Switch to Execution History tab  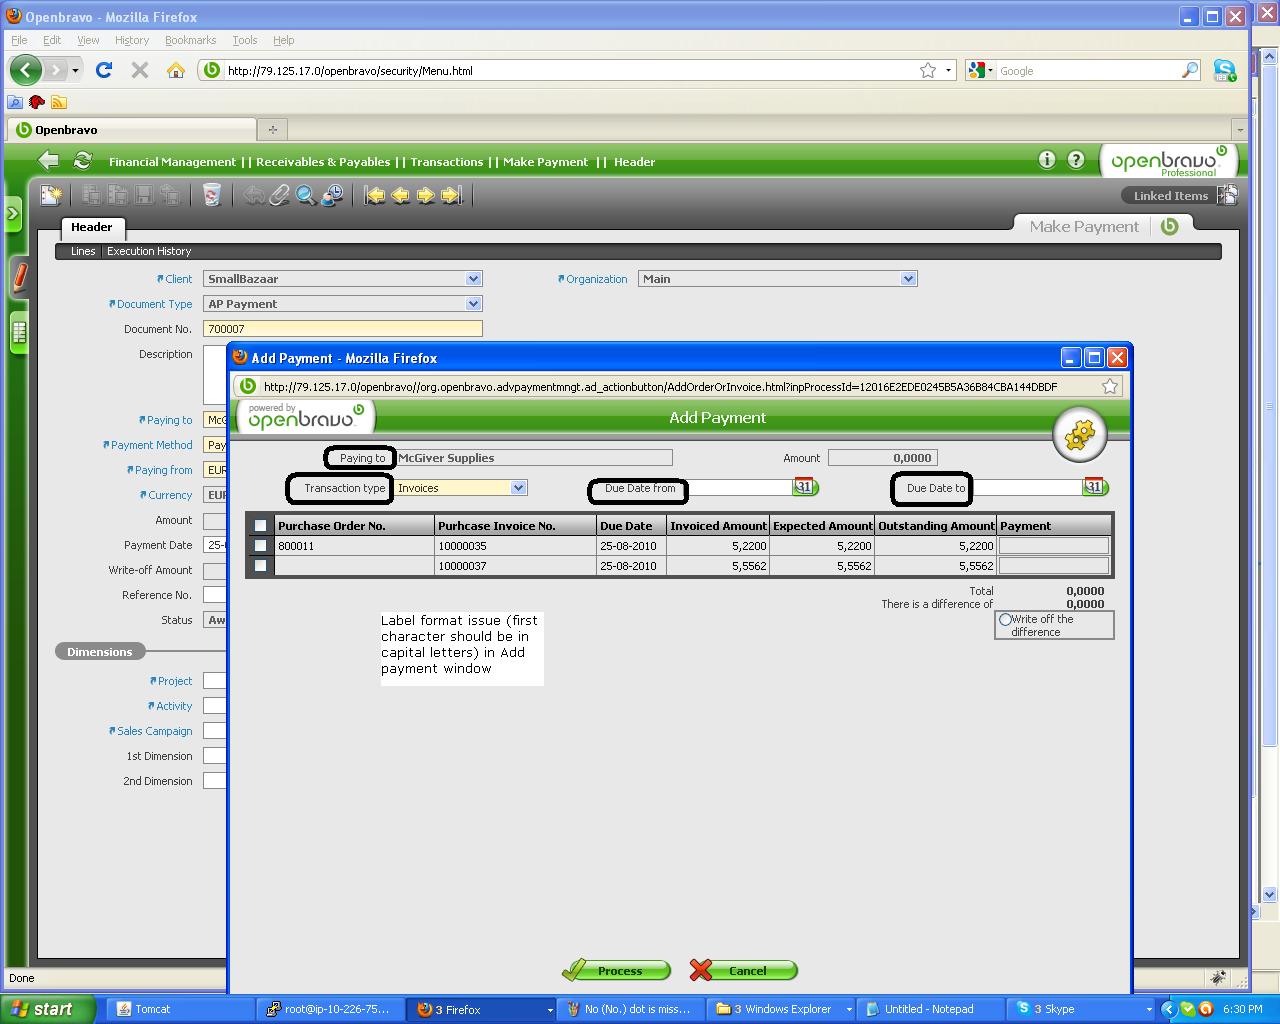click(x=149, y=251)
